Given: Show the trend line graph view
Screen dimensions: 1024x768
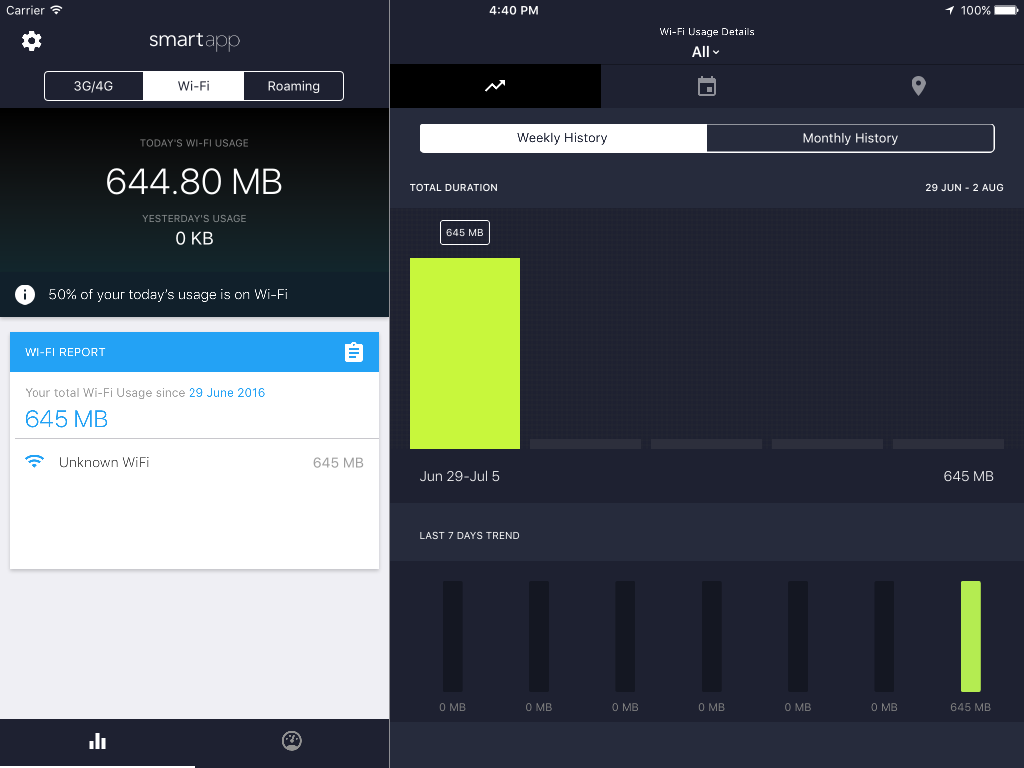Looking at the screenshot, I should (495, 86).
